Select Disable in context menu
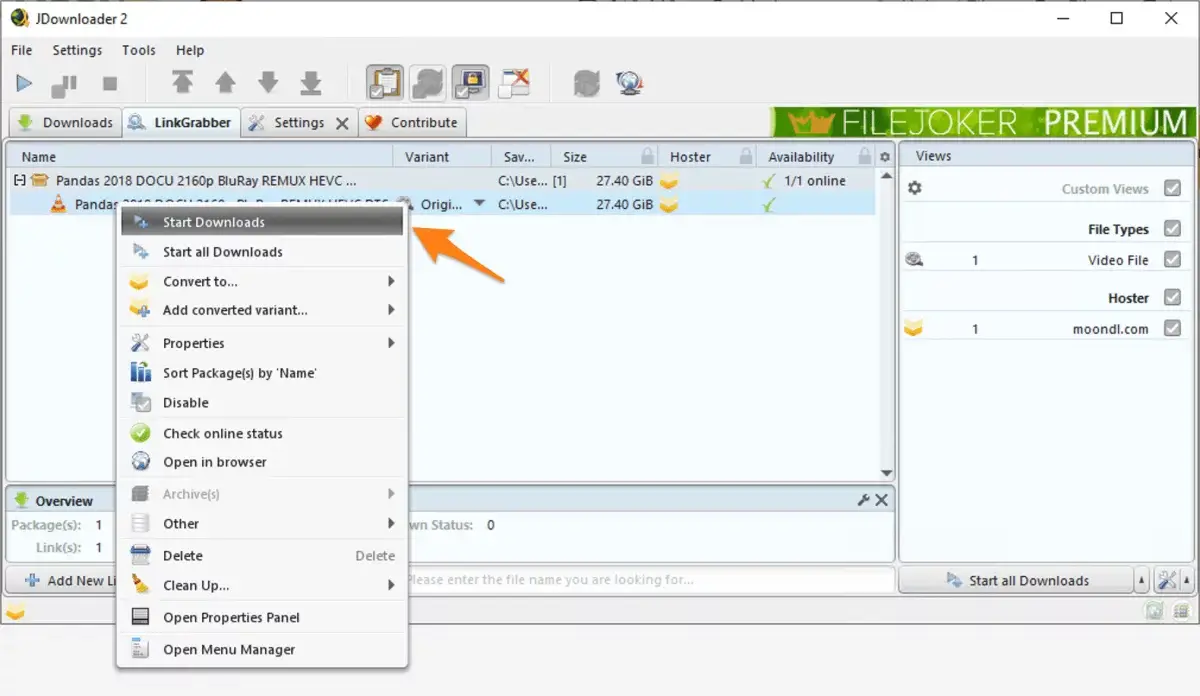Viewport: 1200px width, 696px height. (x=262, y=402)
